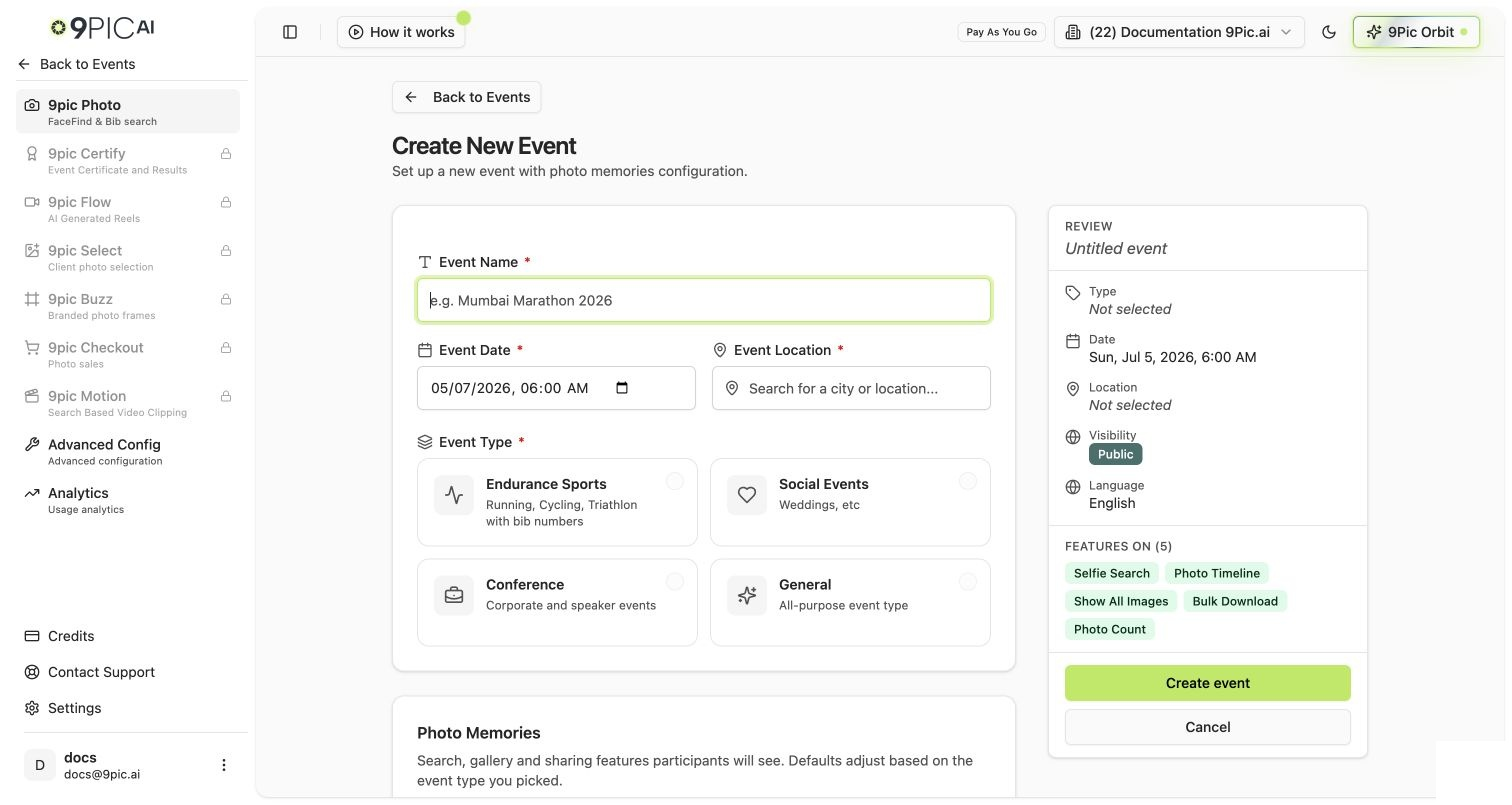This screenshot has height=805, width=1512.
Task: Open 9Pic Orbit button
Action: [x=1416, y=32]
